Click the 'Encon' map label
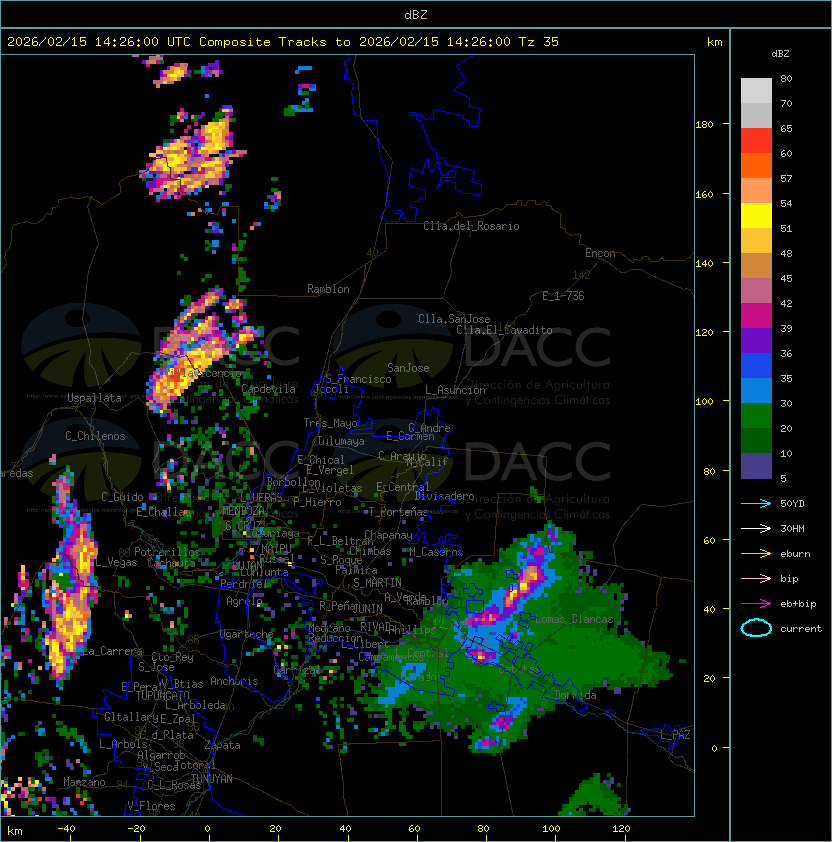 tap(600, 253)
